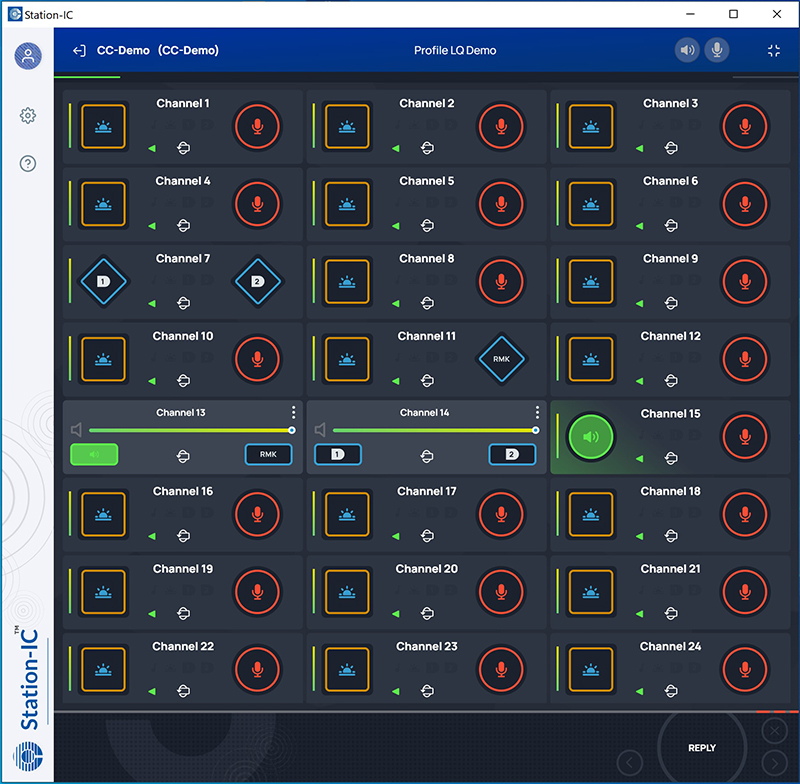The height and width of the screenshot is (784, 800).
Task: Click the green volume arrow on Channel 15
Action: (640, 459)
